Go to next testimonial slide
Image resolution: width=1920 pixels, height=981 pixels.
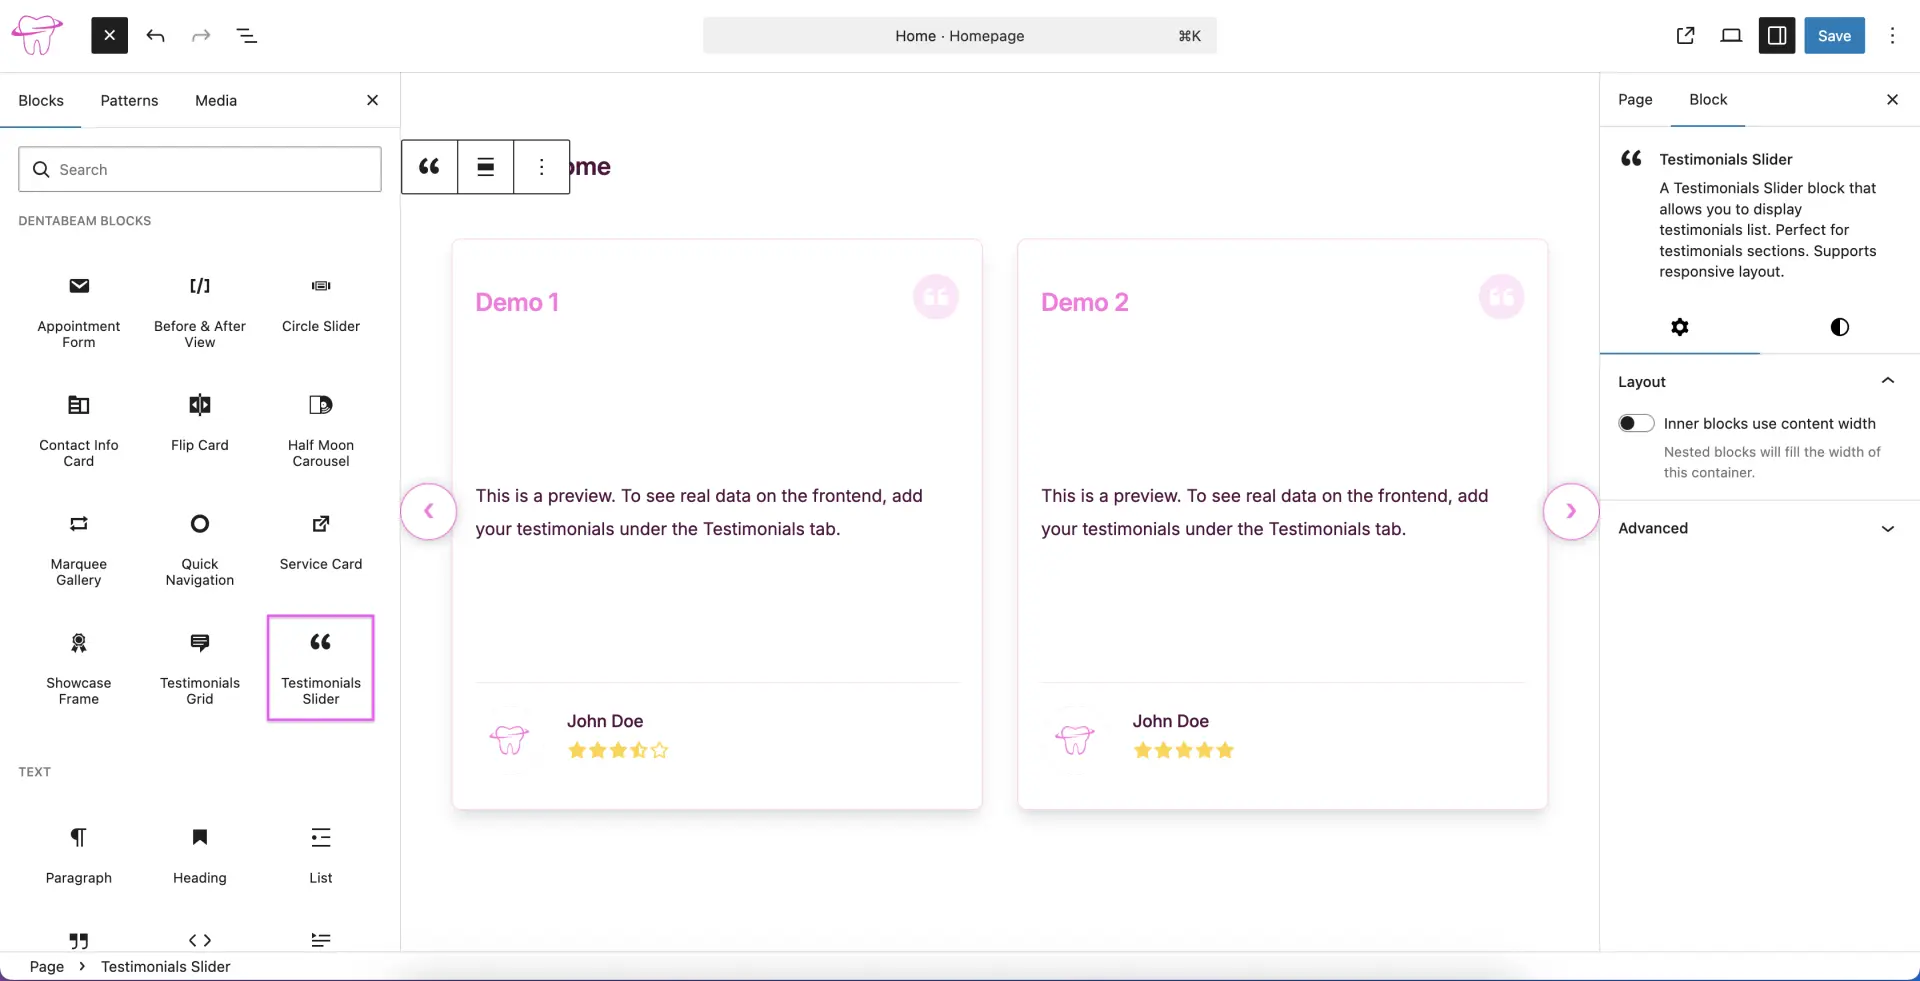coord(1571,512)
